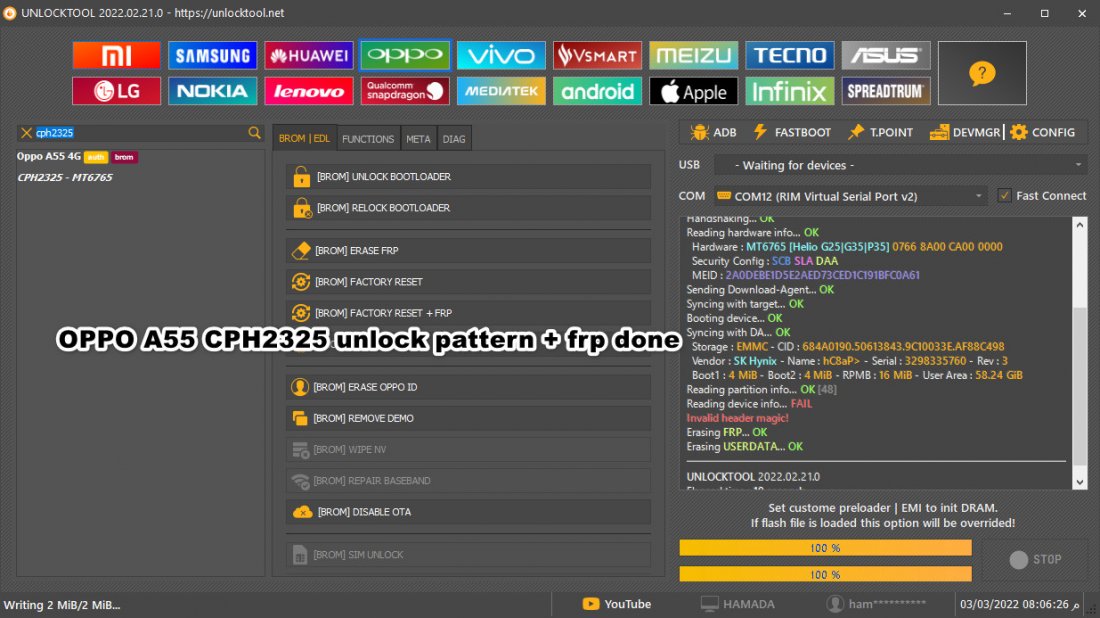Run [BROM] UNLOCK BOOTLOADER

point(468,177)
